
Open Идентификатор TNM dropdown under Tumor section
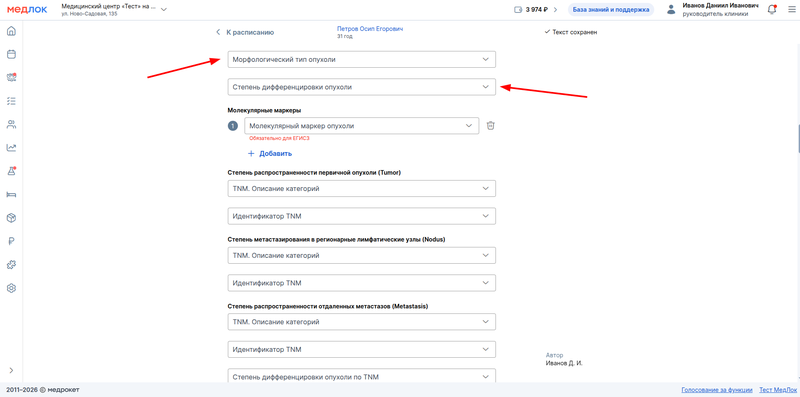(362, 216)
